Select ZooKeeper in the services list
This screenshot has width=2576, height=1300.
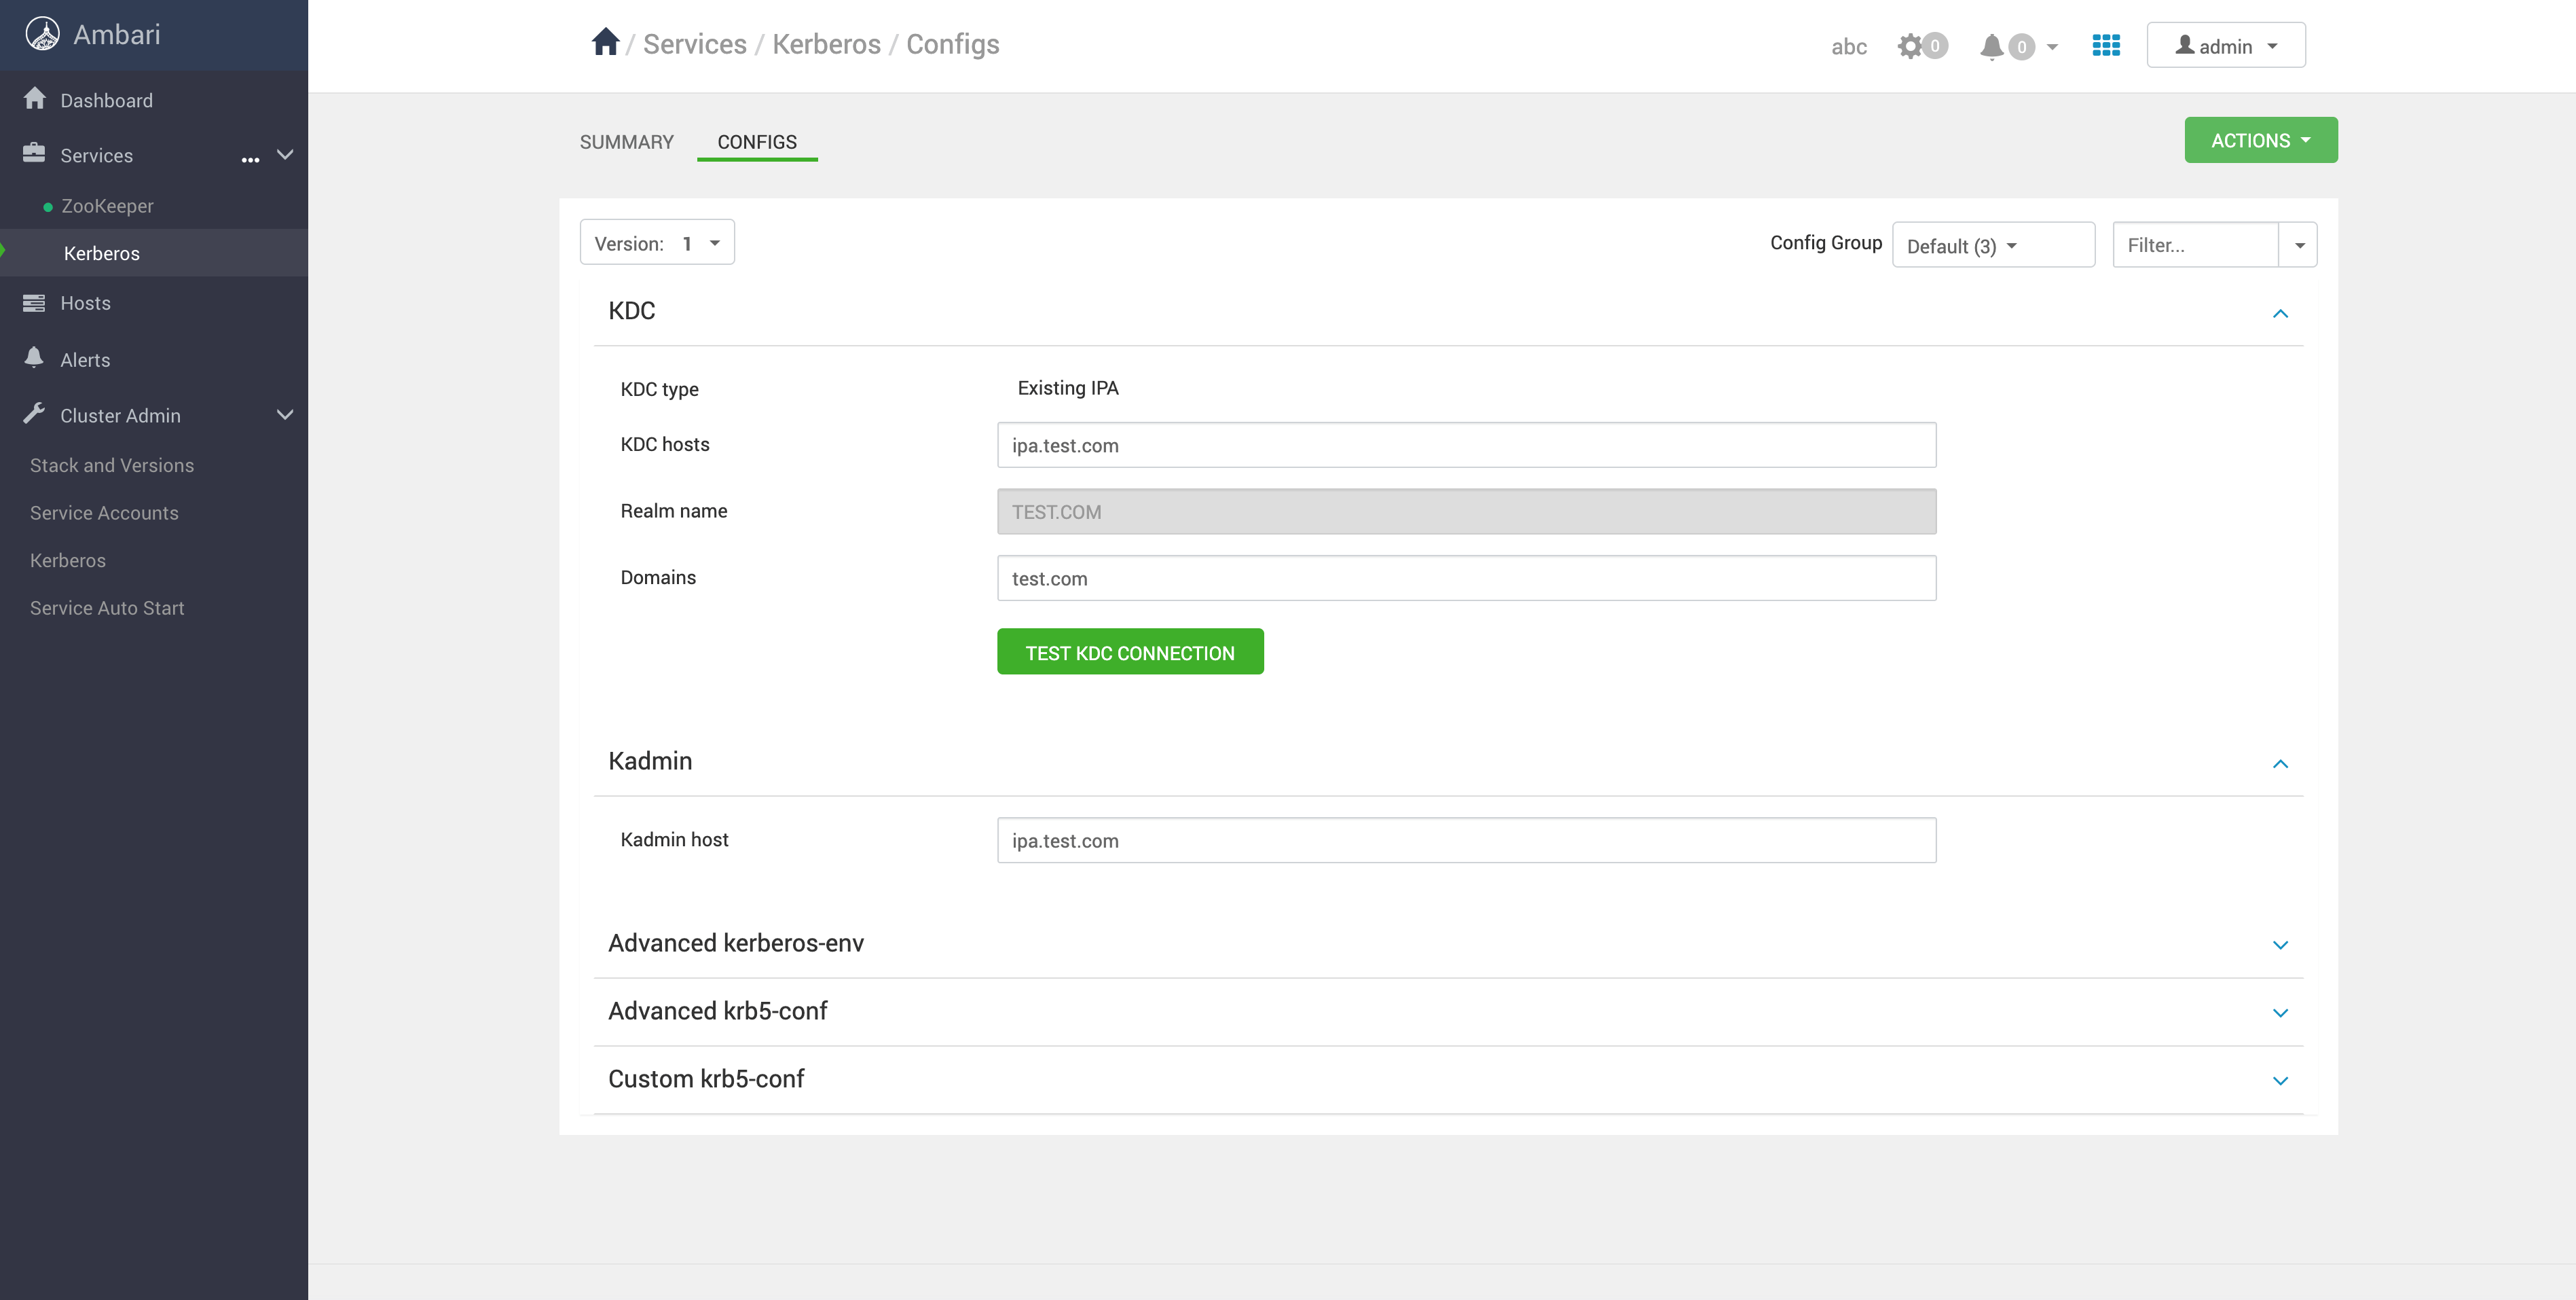click(107, 206)
